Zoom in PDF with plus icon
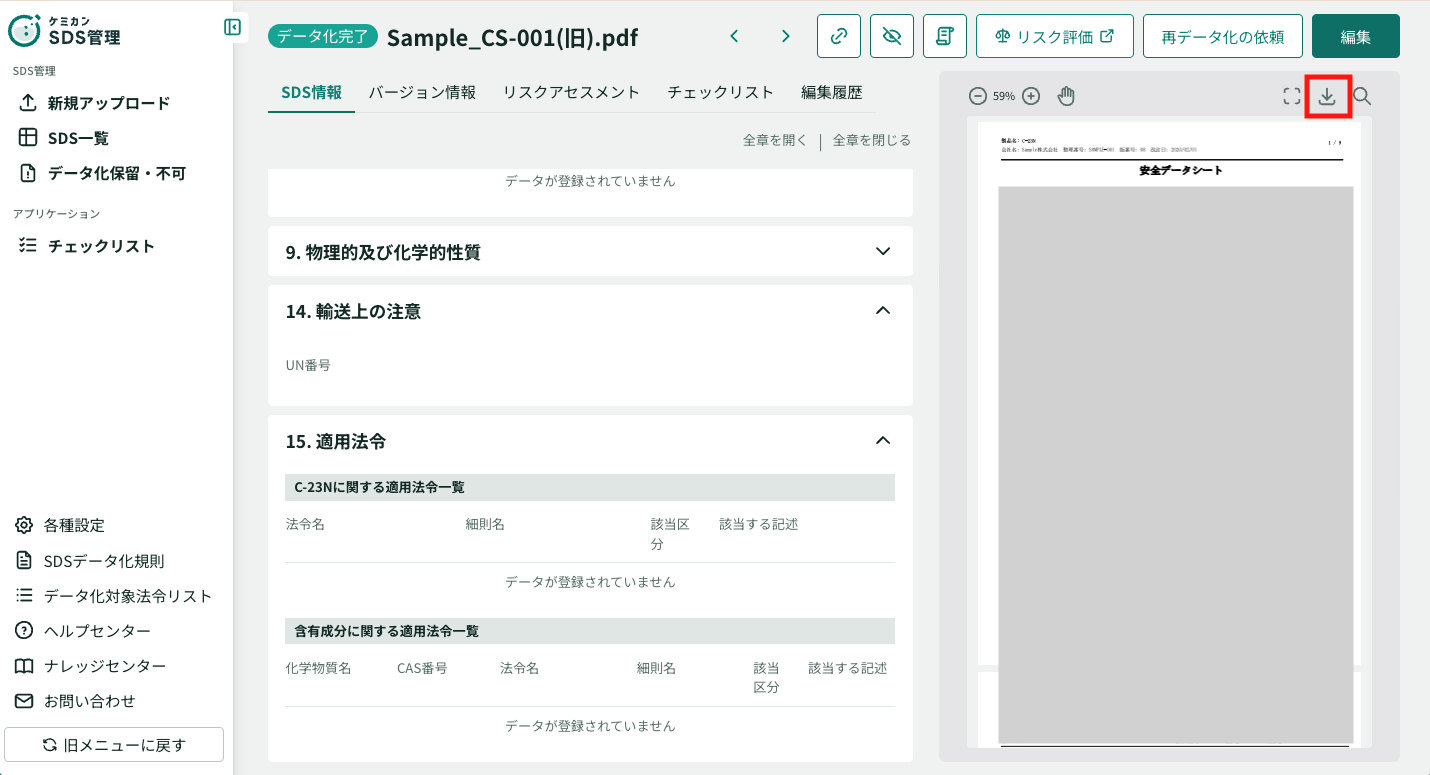 1031,96
